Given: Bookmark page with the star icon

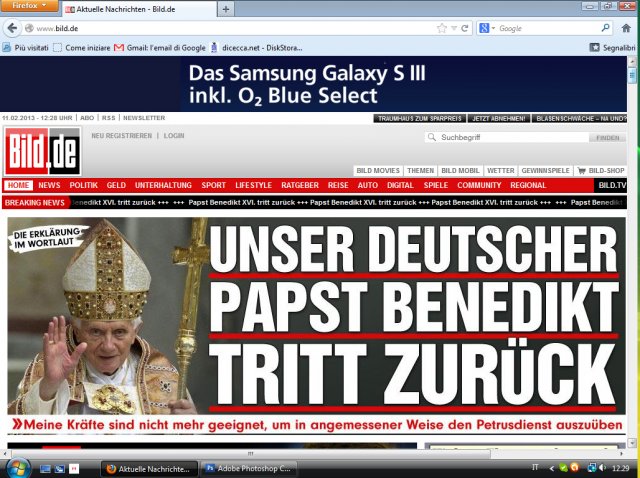Looking at the screenshot, I should (x=442, y=28).
